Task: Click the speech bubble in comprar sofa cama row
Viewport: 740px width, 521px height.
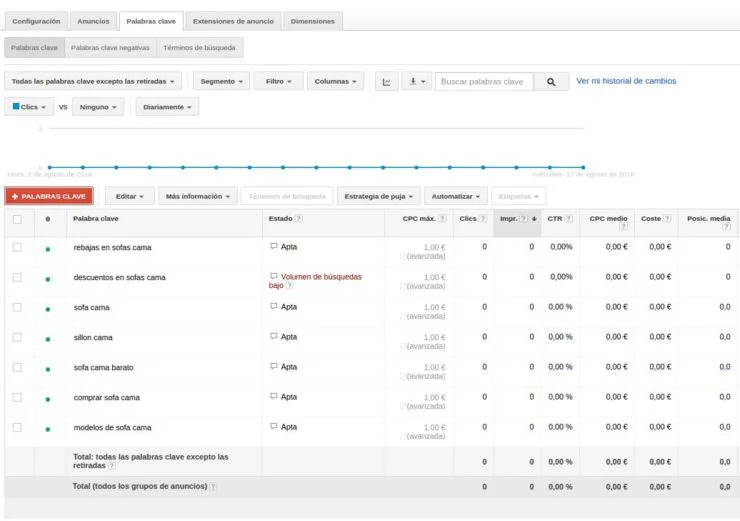Action: [x=274, y=396]
